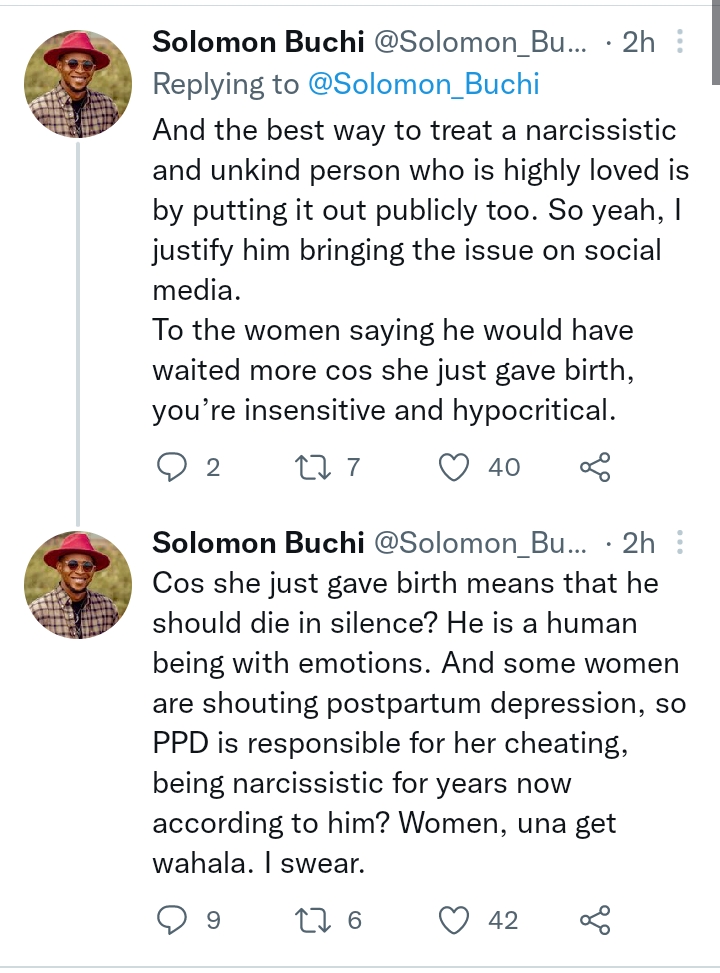Image resolution: width=720 pixels, height=973 pixels.
Task: Click the first tweet's 2h timestamp
Action: tap(638, 42)
